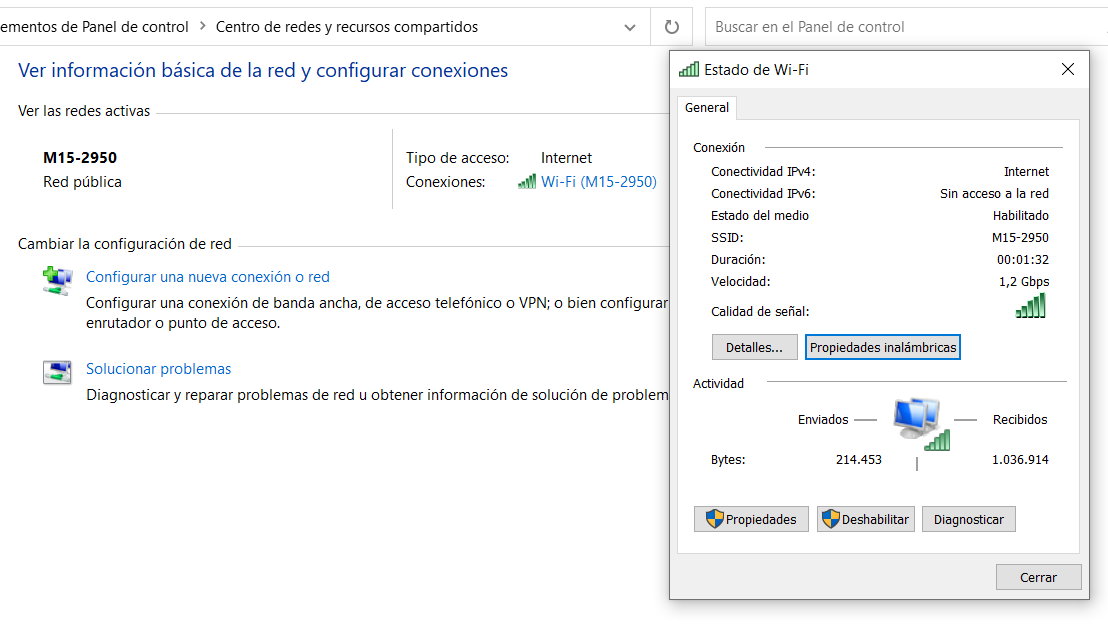Focus the Buscar en el Panel de control field

pyautogui.click(x=900, y=27)
